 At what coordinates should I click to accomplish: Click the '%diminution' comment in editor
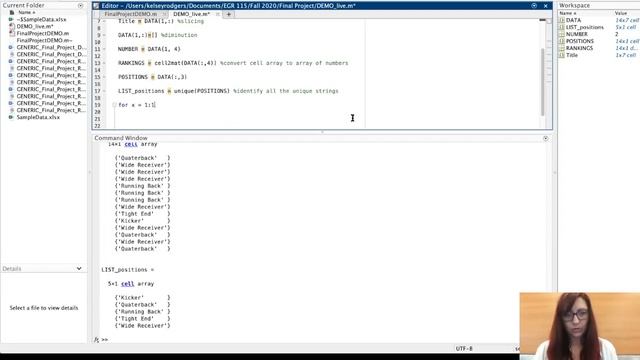coord(179,35)
